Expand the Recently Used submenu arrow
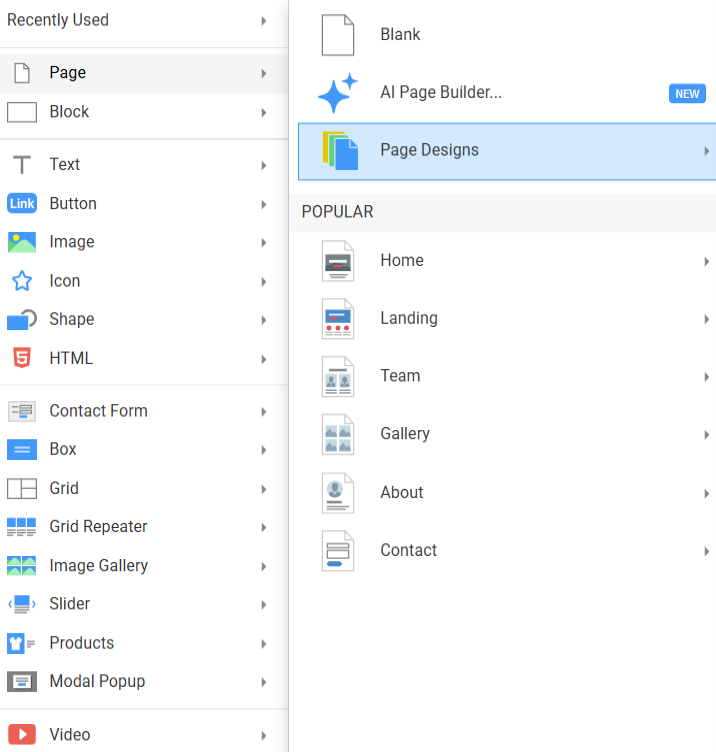 [264, 20]
